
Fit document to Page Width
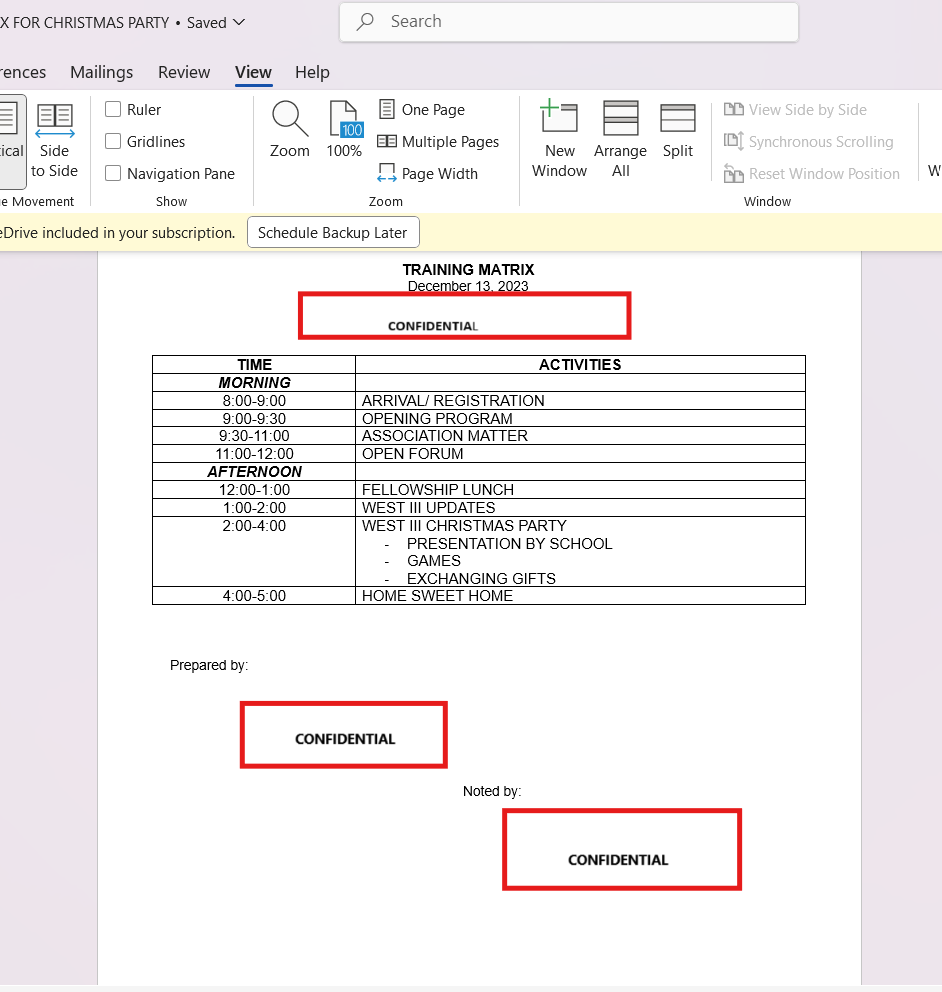[x=428, y=173]
